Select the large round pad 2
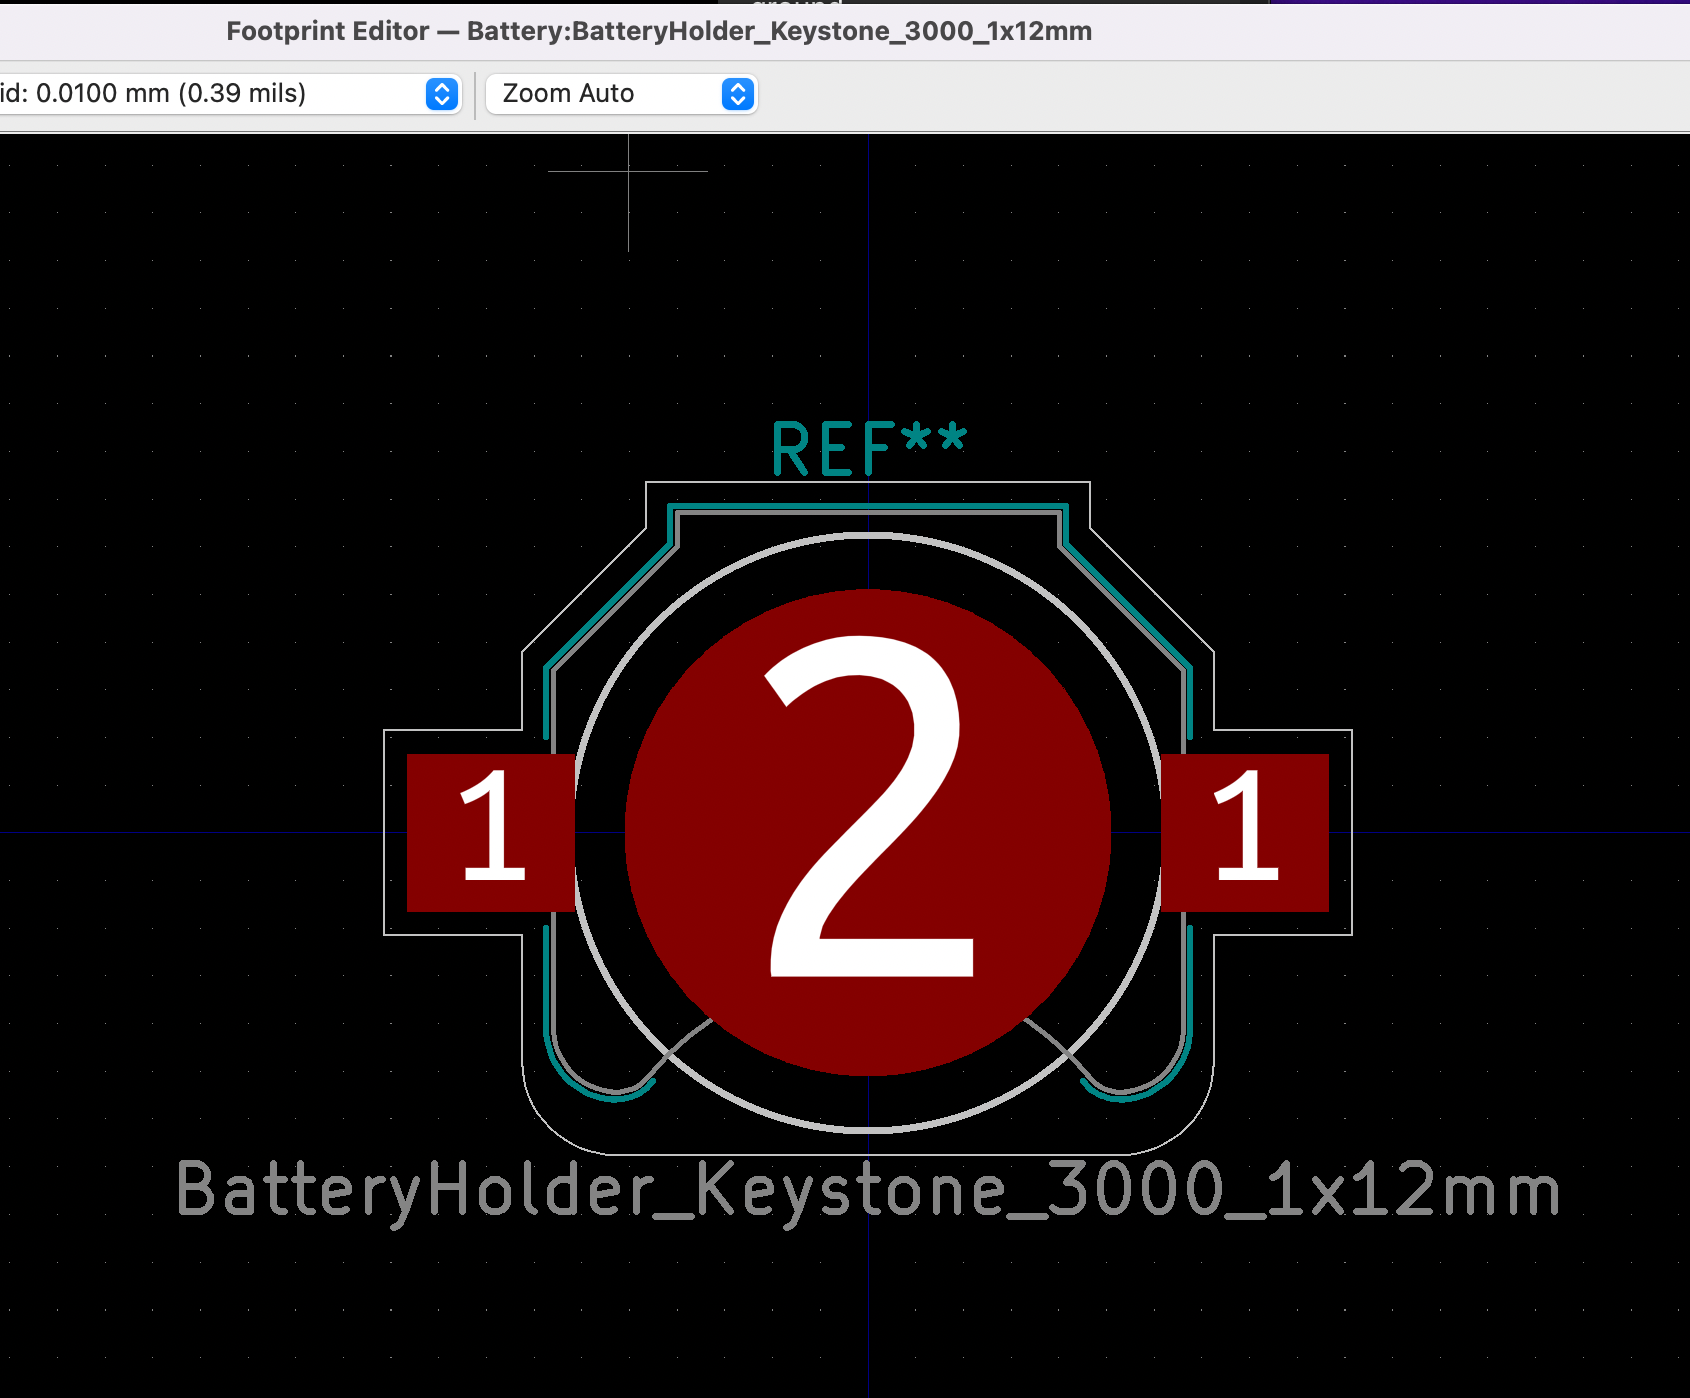 [868, 832]
